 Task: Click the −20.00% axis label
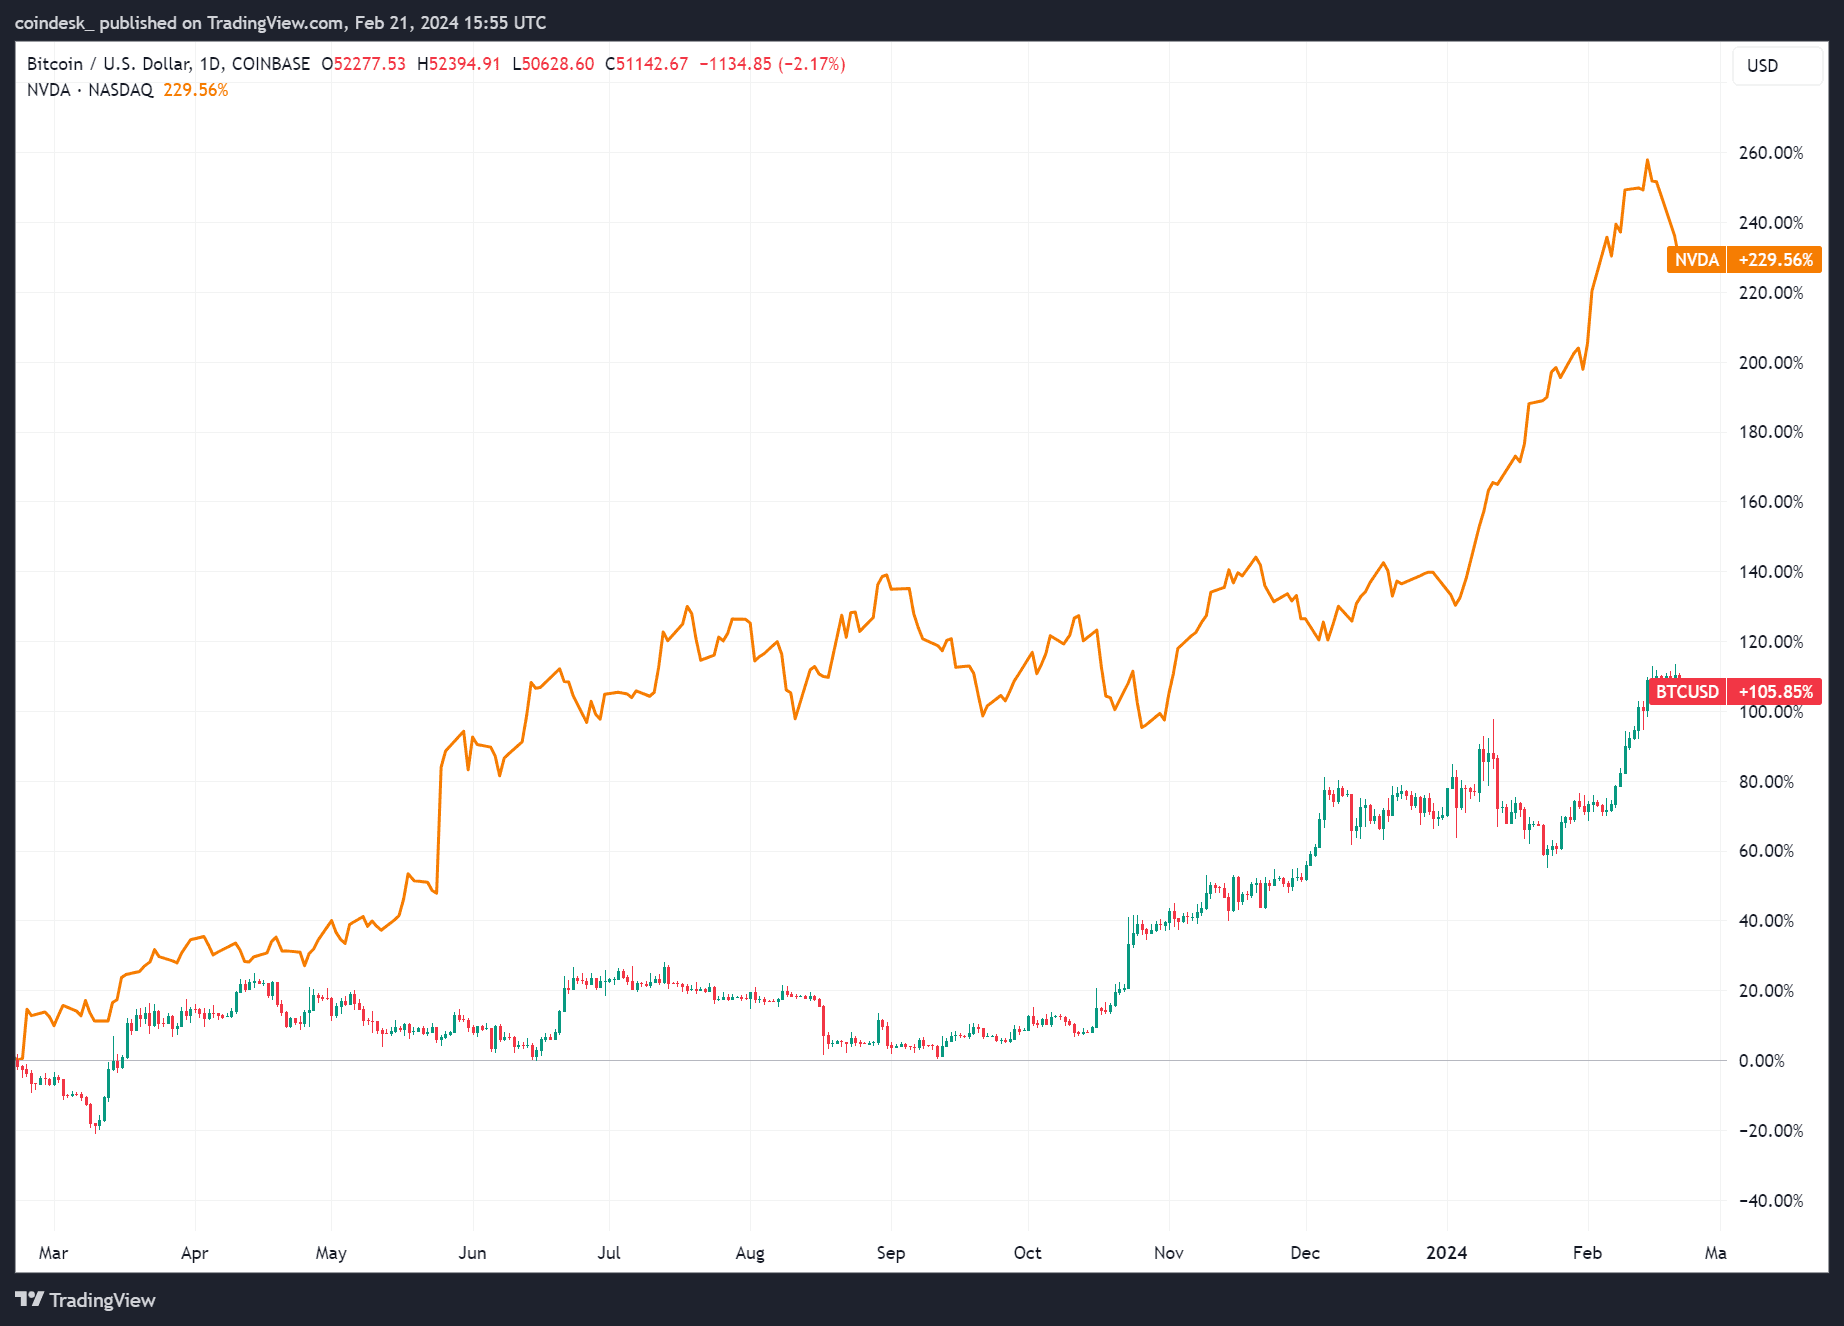1770,1131
